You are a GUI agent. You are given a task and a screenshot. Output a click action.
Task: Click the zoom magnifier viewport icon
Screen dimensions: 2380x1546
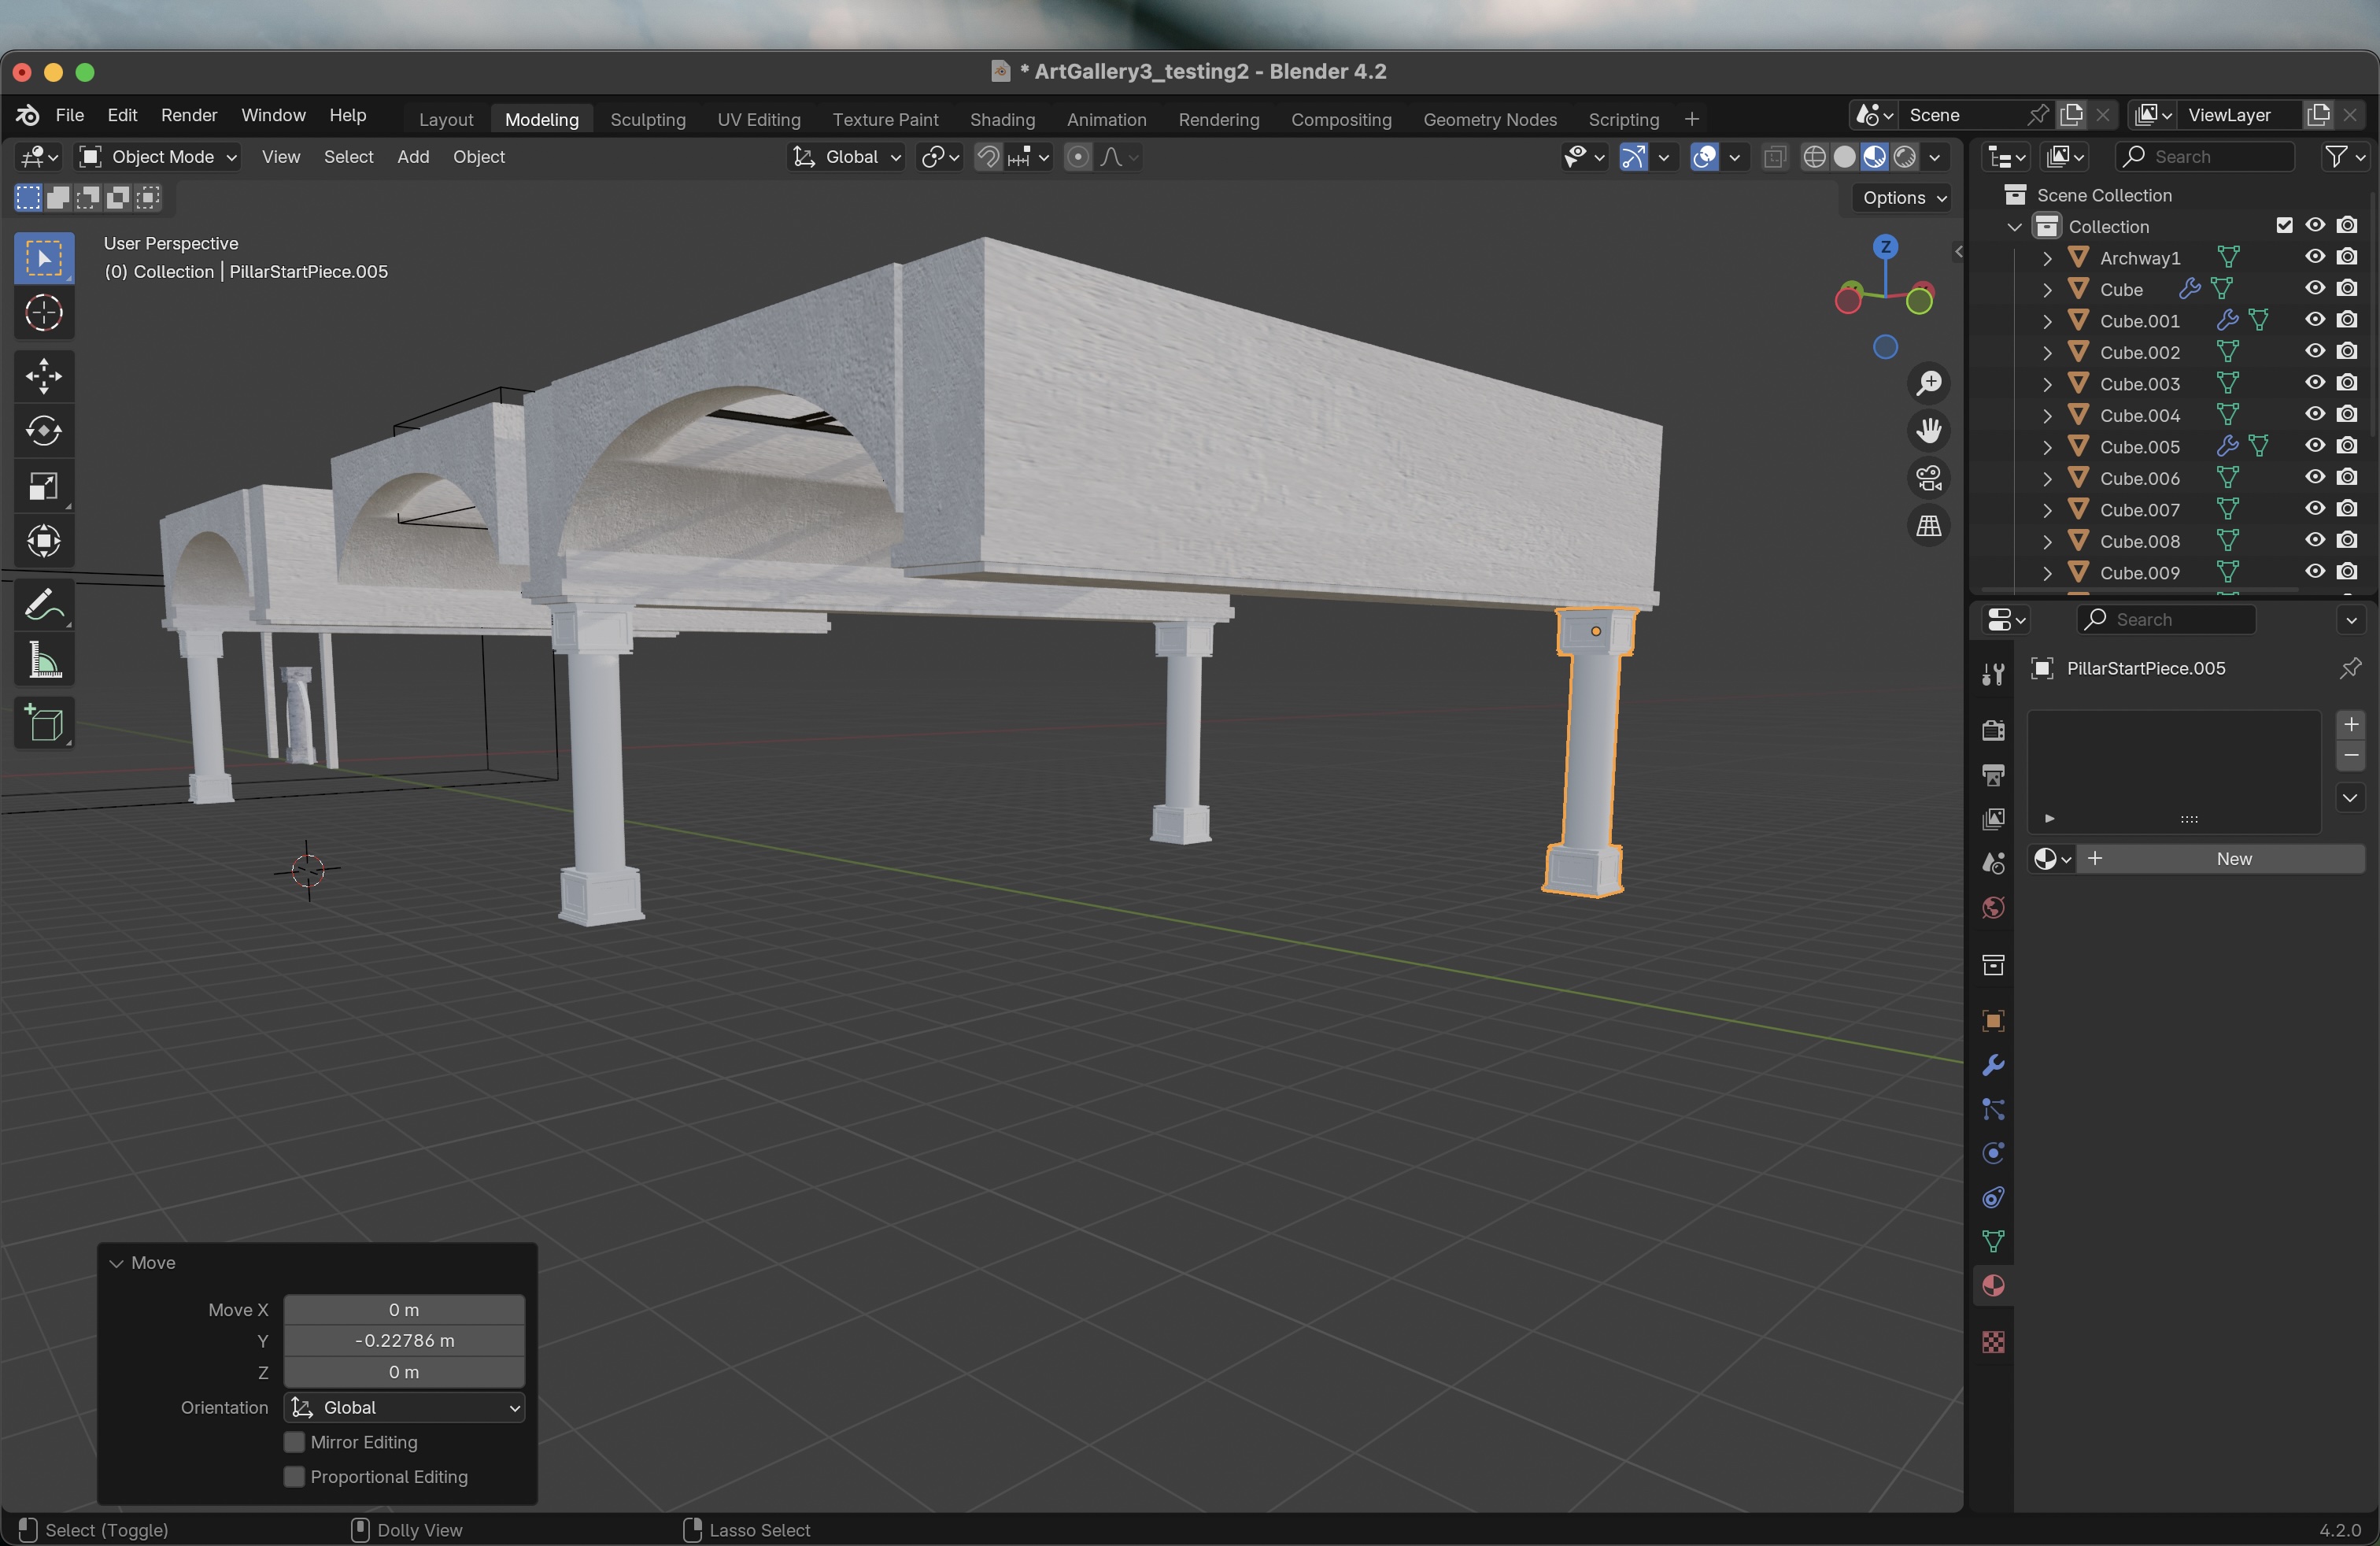coord(1929,383)
